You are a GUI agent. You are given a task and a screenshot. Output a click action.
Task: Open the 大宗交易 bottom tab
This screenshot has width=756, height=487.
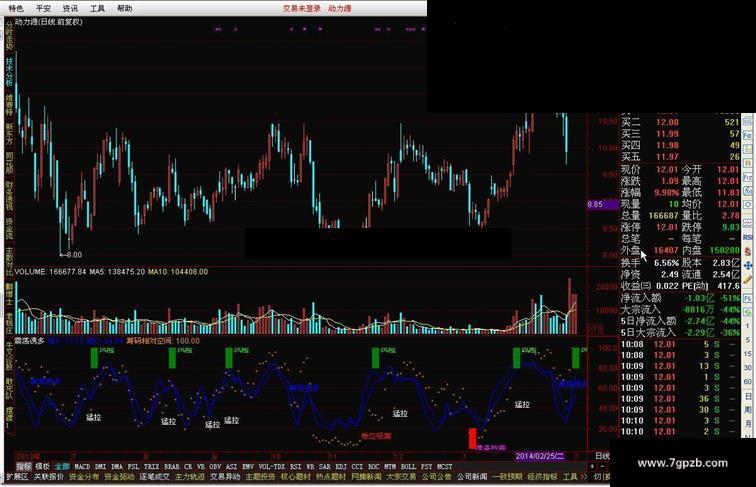pos(401,476)
